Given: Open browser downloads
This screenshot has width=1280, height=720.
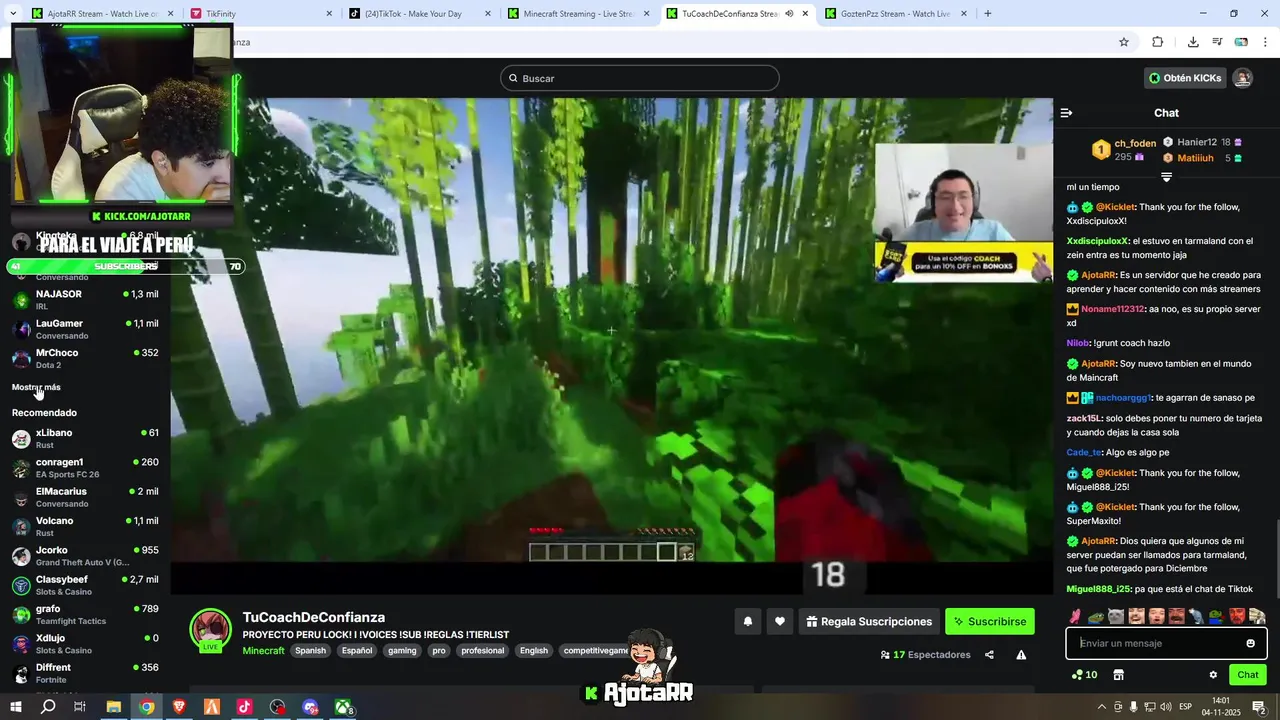Looking at the screenshot, I should [x=1193, y=42].
